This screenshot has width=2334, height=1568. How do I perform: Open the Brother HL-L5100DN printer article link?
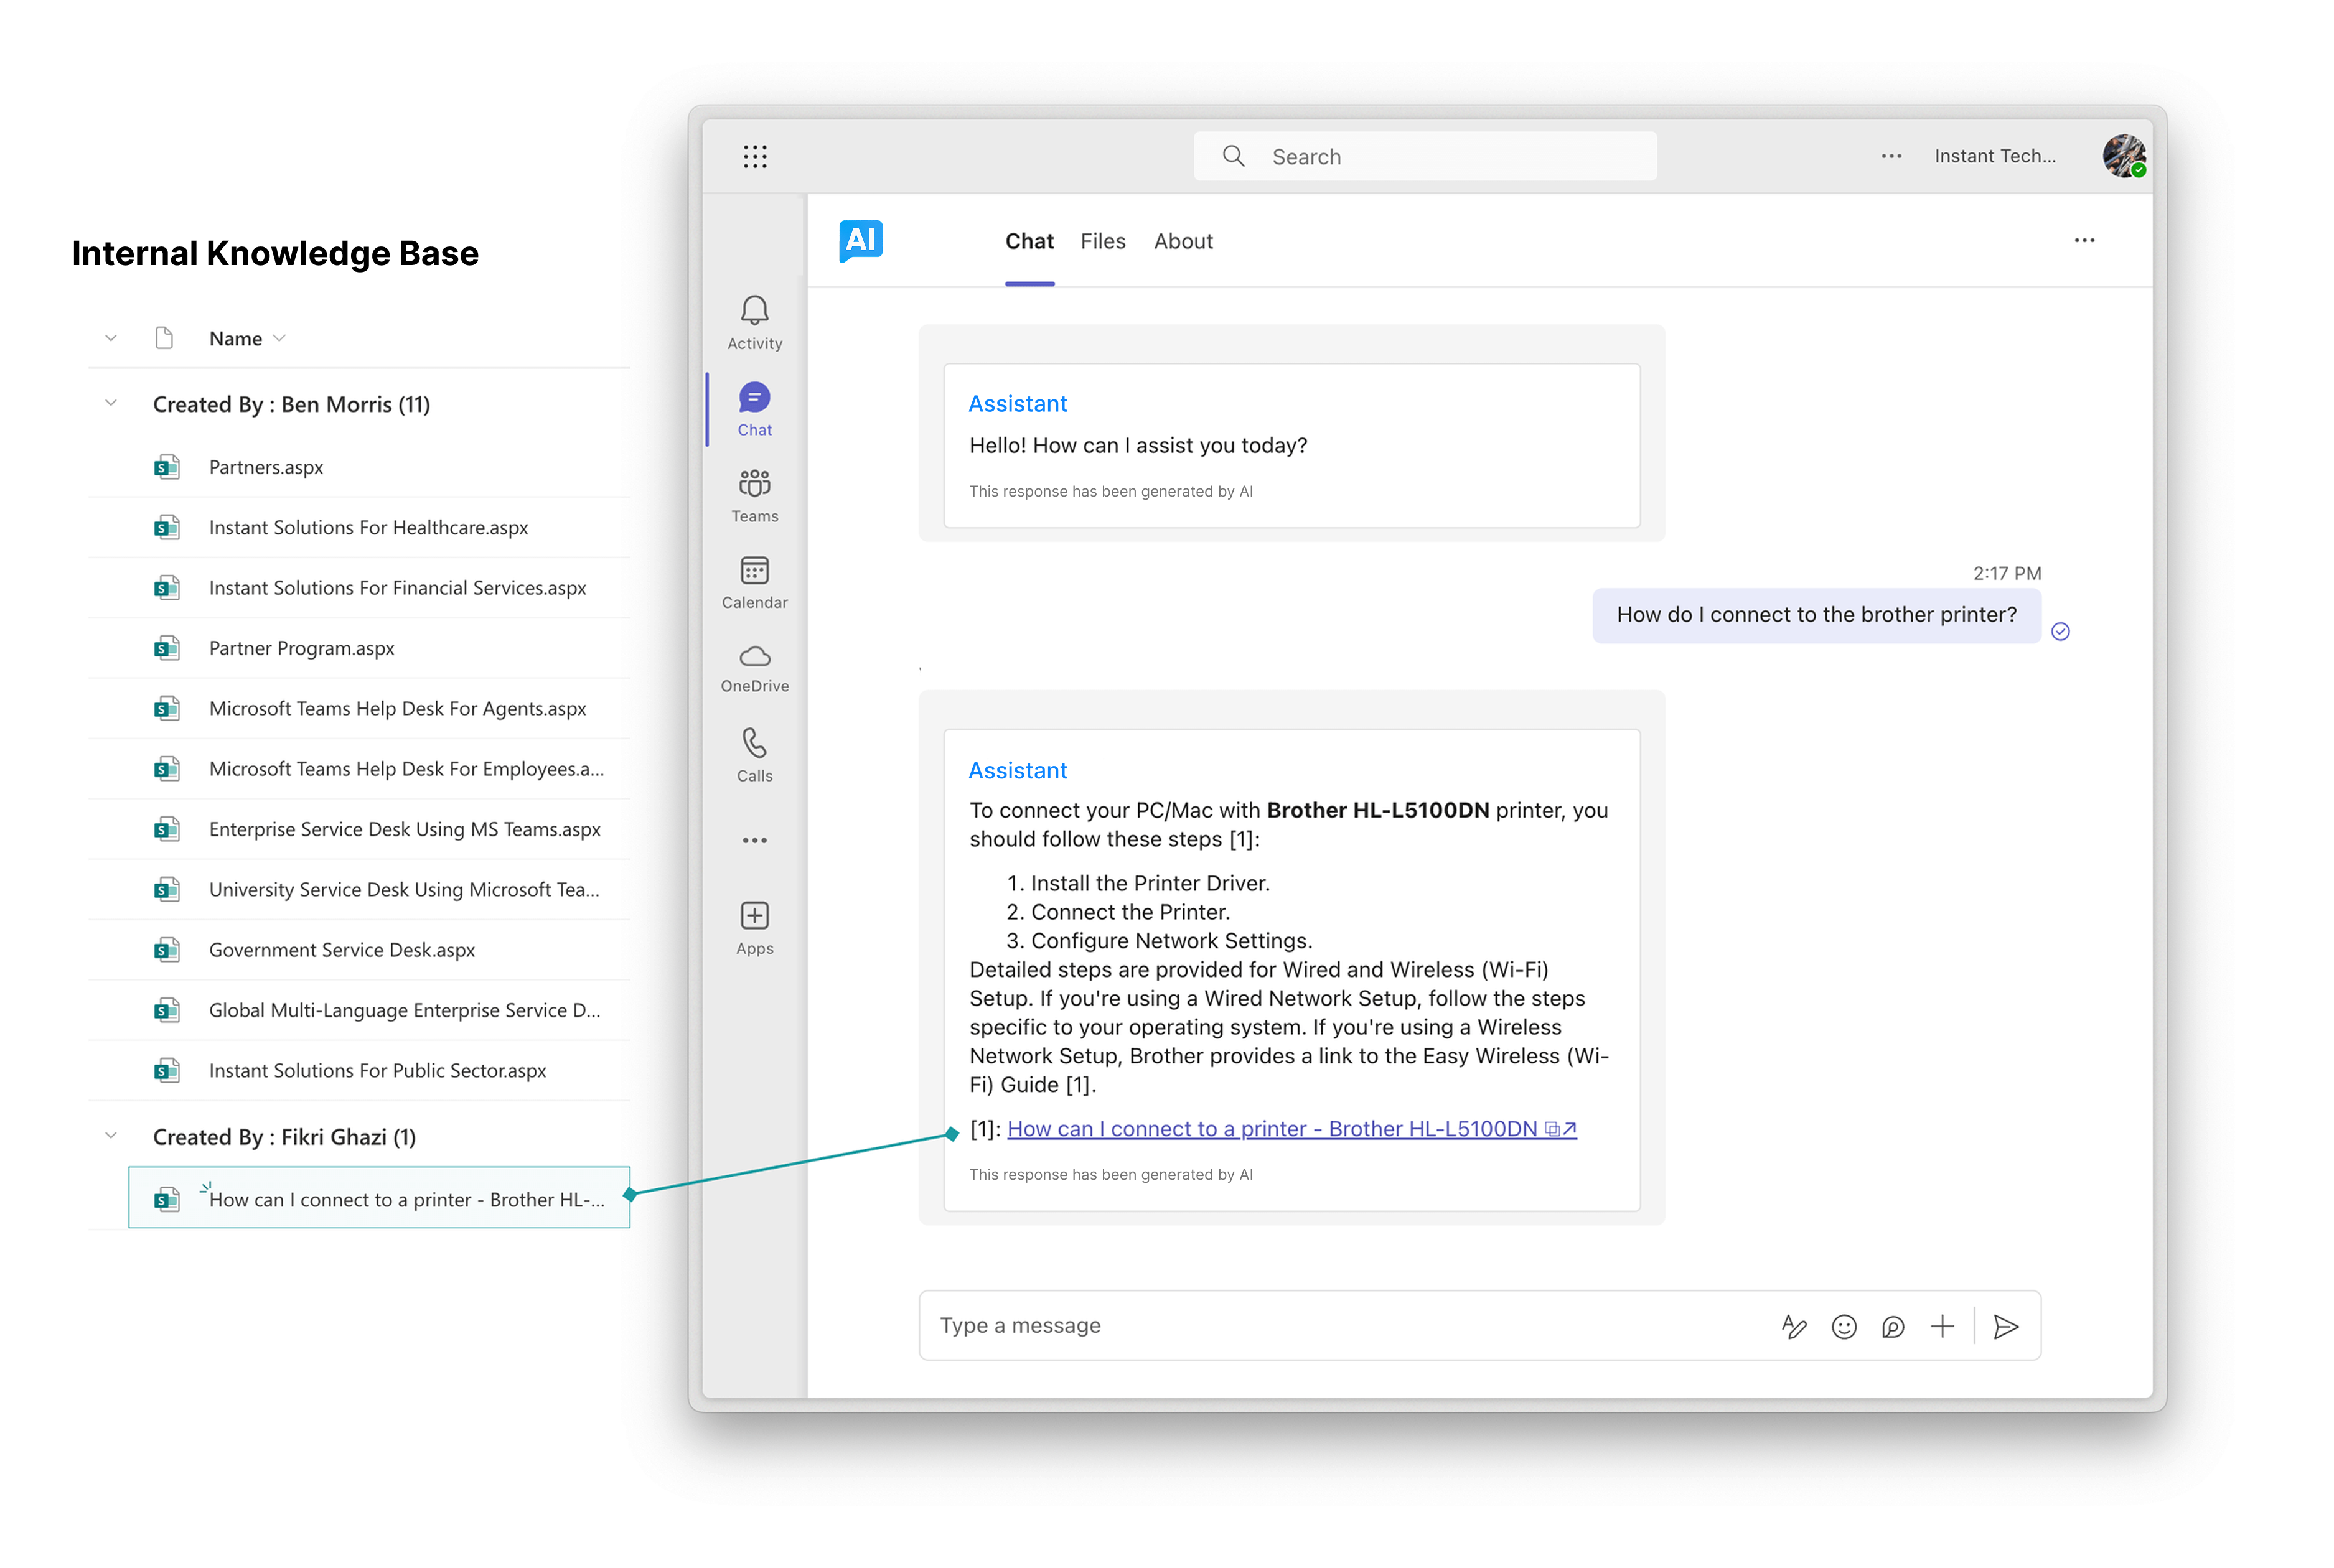1271,1128
